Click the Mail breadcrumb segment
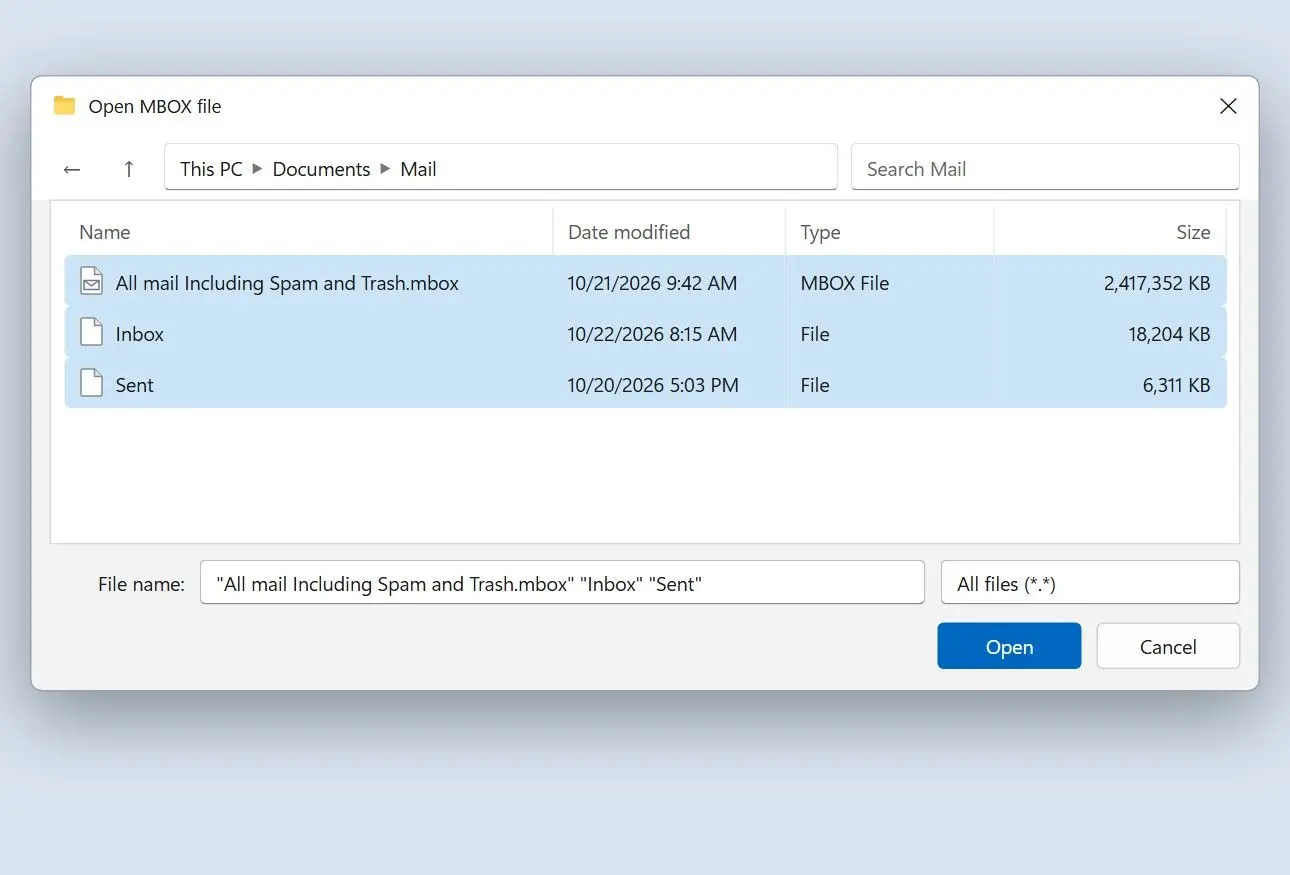This screenshot has height=875, width=1290. pos(418,169)
